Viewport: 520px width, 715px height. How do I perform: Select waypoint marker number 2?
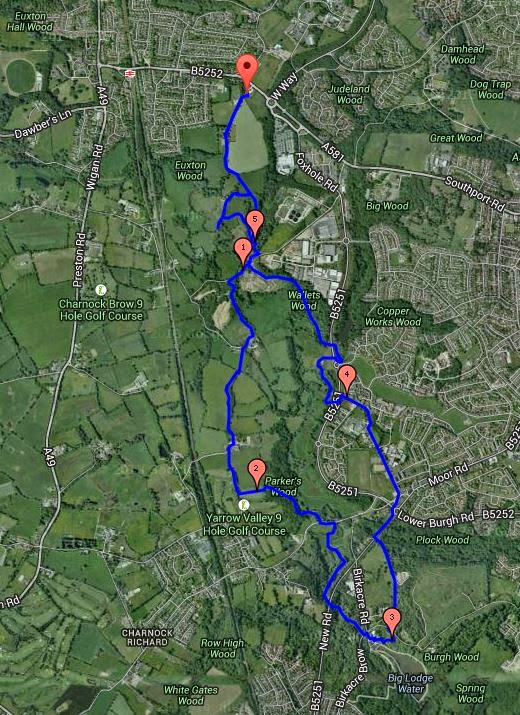click(257, 472)
